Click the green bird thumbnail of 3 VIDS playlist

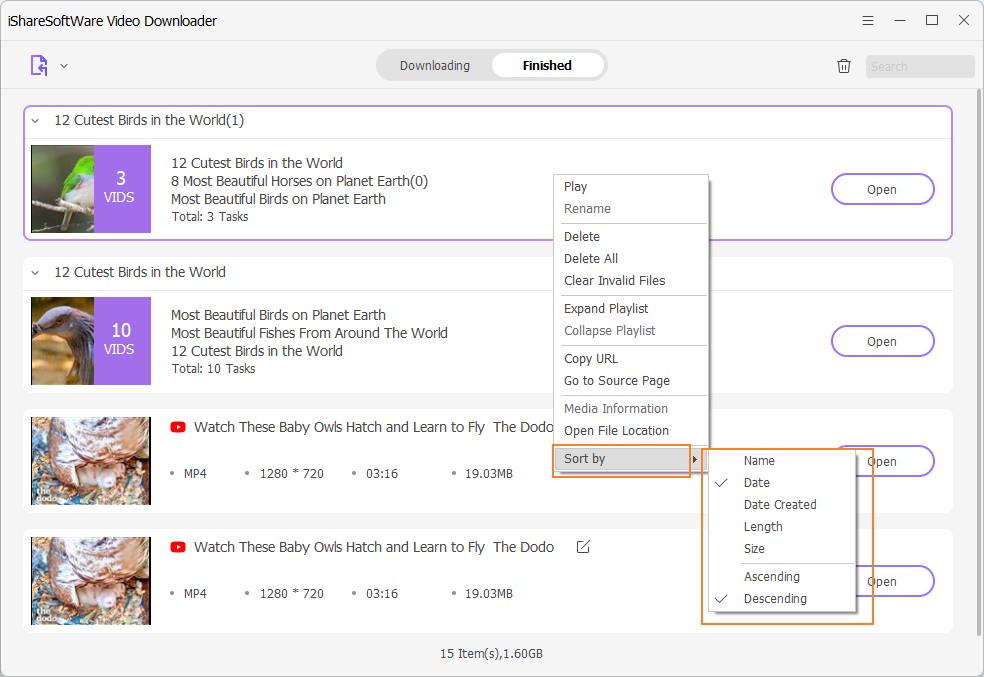pyautogui.click(x=63, y=189)
